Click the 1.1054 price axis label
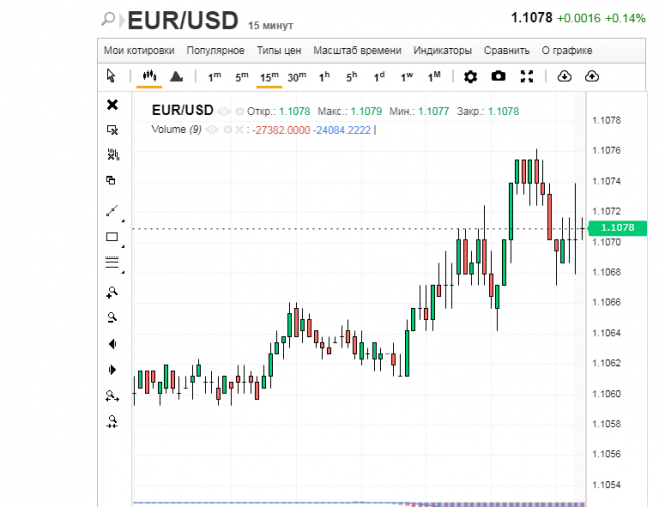 (x=606, y=485)
